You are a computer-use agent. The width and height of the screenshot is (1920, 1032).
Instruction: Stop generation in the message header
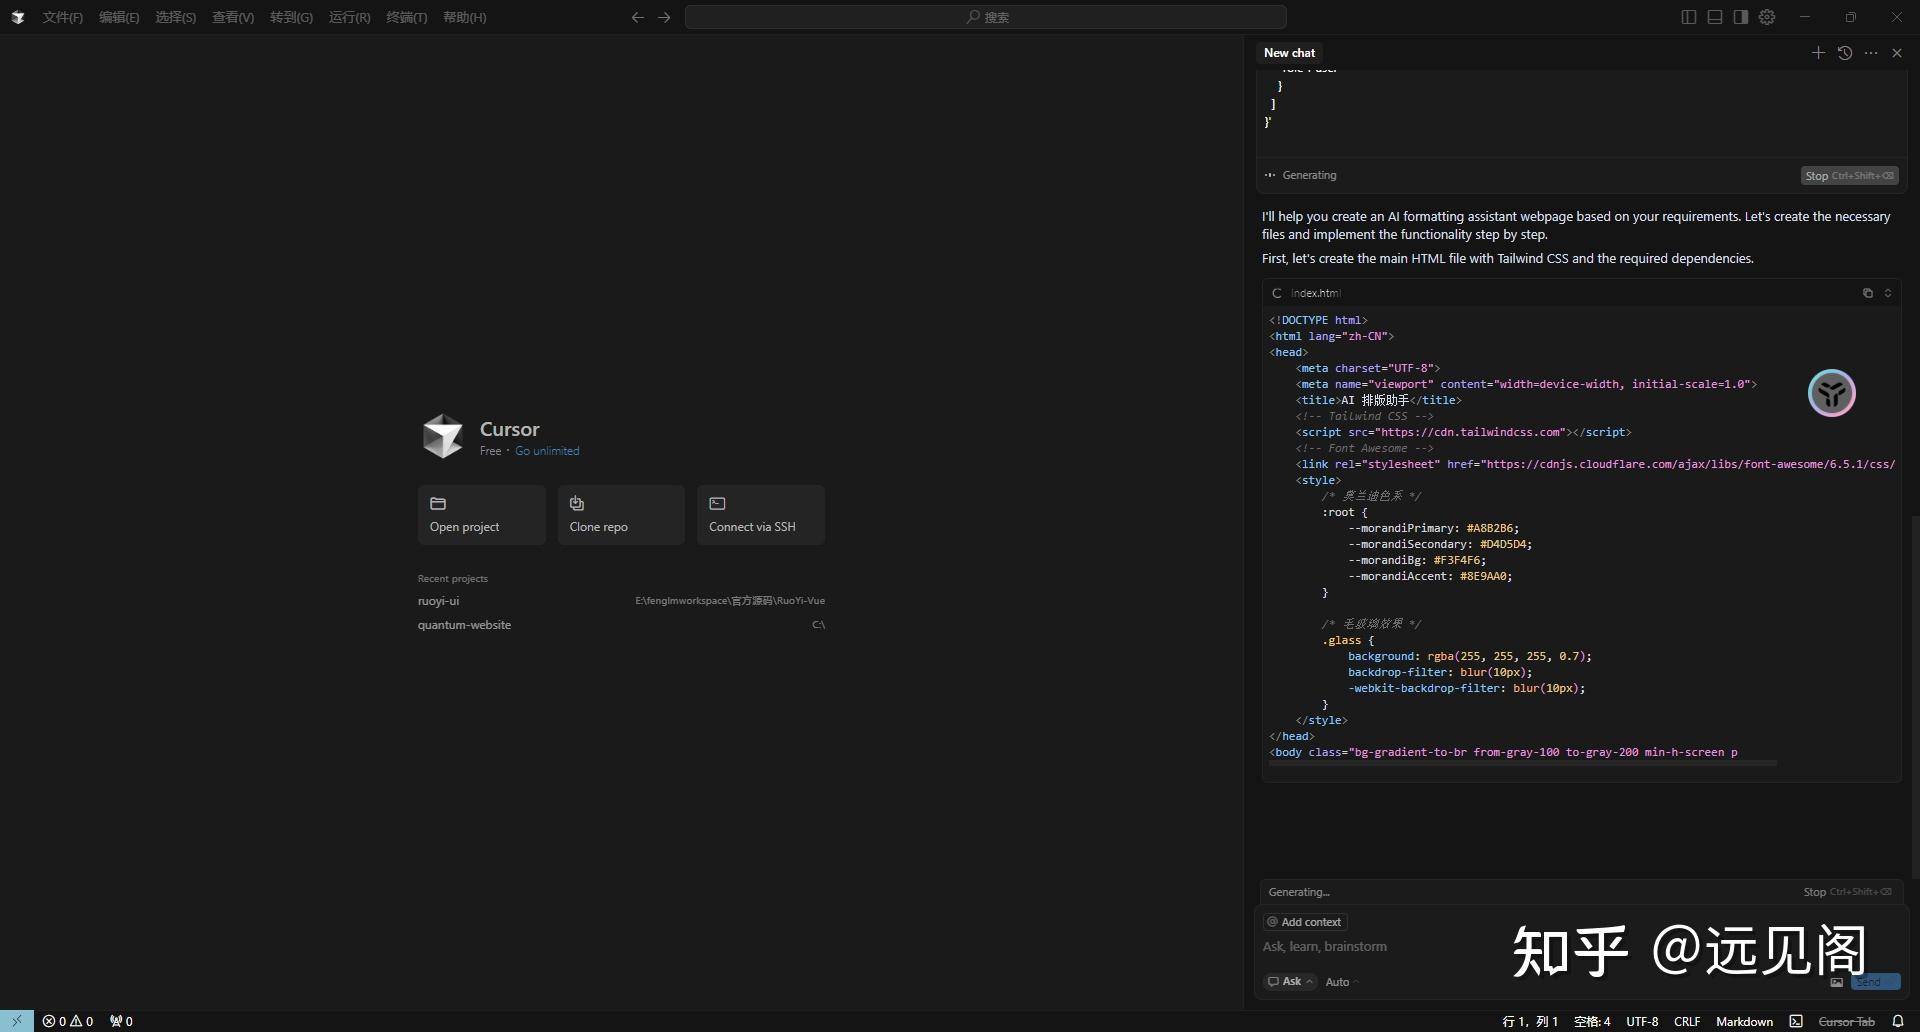[1849, 176]
